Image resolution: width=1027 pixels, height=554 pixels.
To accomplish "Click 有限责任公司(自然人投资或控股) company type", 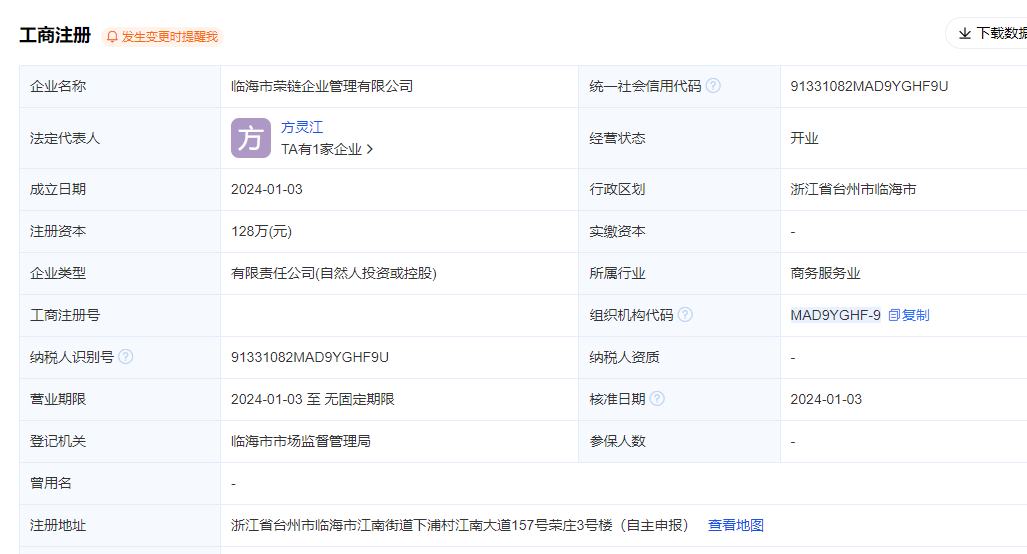I will (x=333, y=273).
